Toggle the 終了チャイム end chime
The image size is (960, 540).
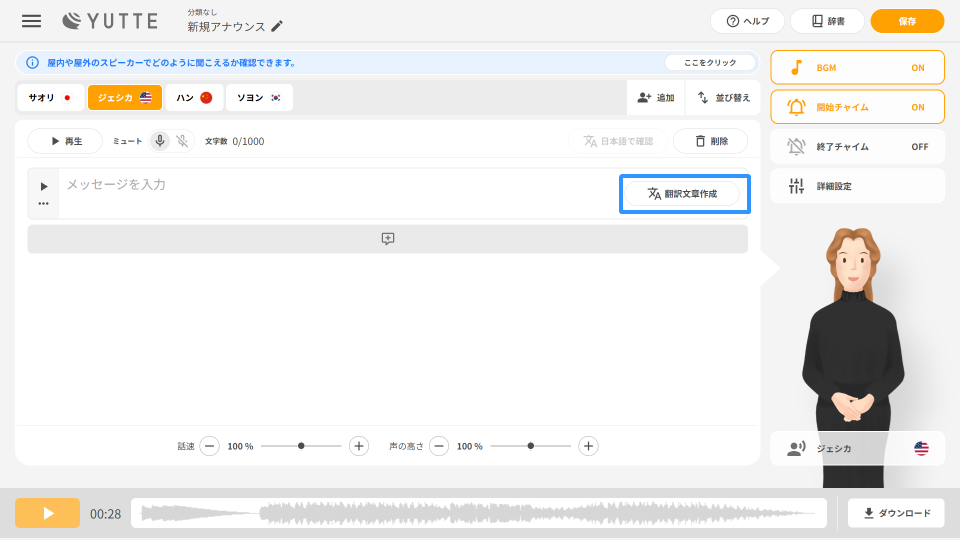[x=857, y=146]
